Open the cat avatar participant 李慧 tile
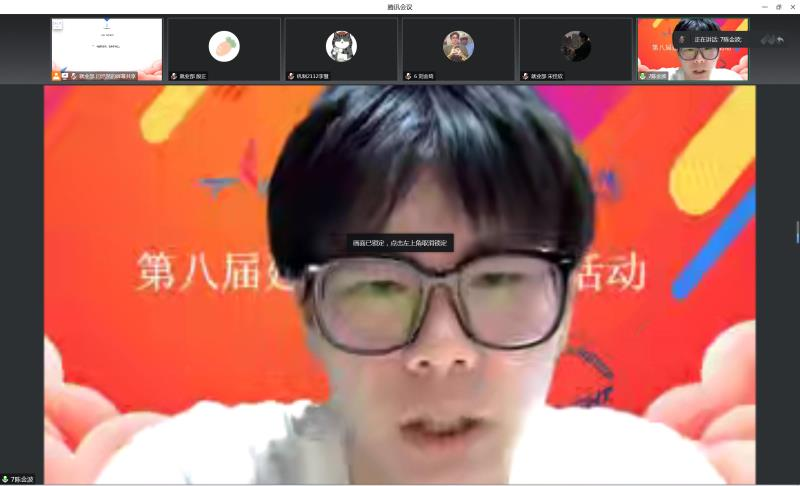 point(341,46)
